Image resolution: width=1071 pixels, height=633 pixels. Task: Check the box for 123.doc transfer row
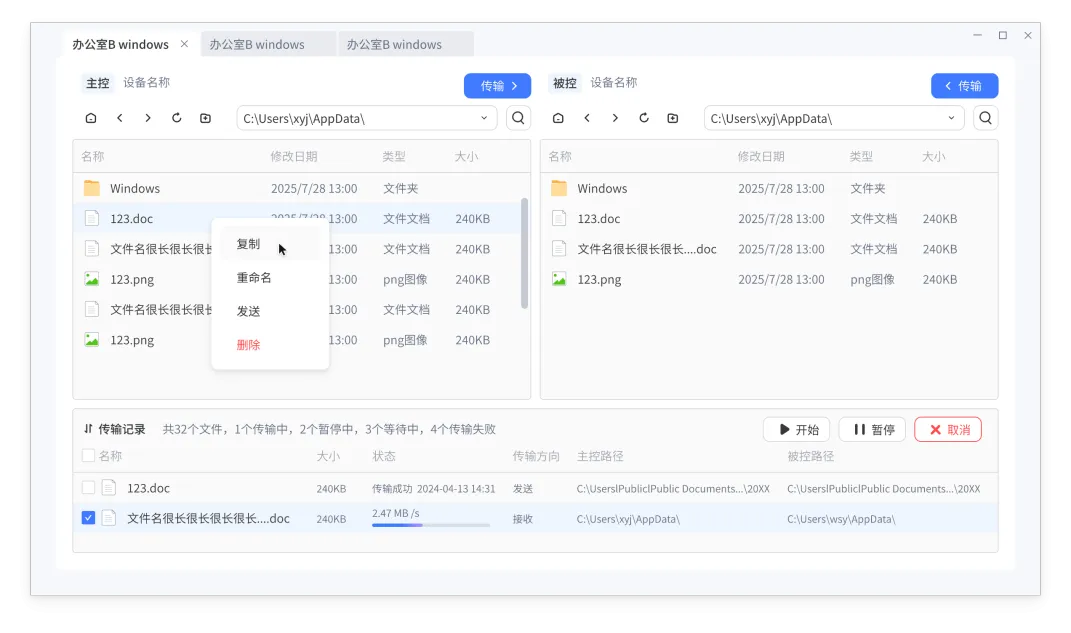point(88,488)
